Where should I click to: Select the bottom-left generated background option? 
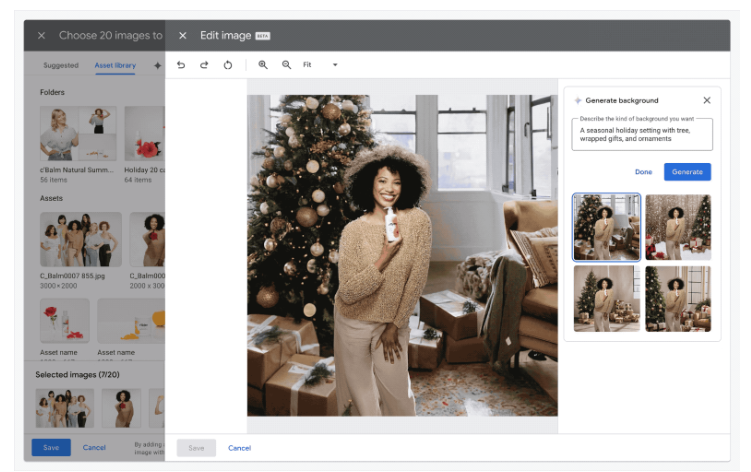tap(607, 299)
